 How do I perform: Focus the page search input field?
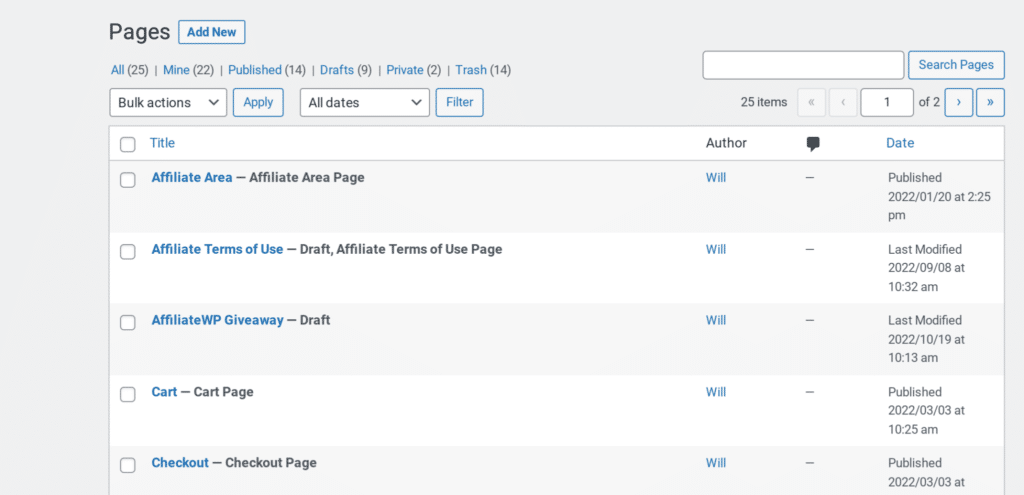coord(803,65)
